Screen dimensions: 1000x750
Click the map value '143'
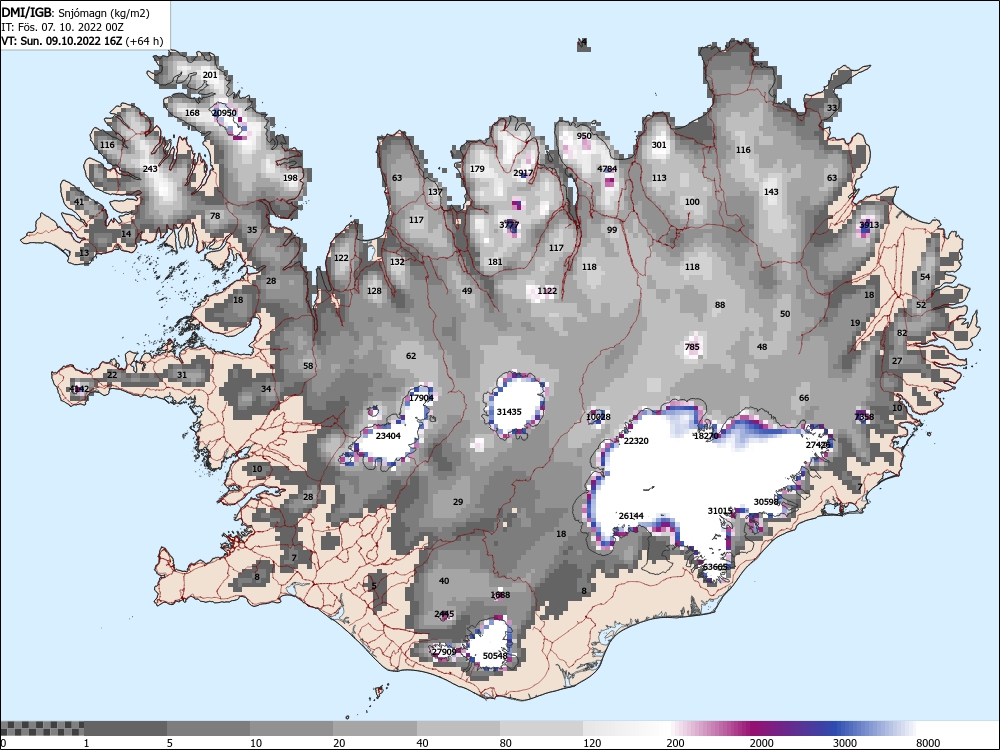[x=771, y=192]
